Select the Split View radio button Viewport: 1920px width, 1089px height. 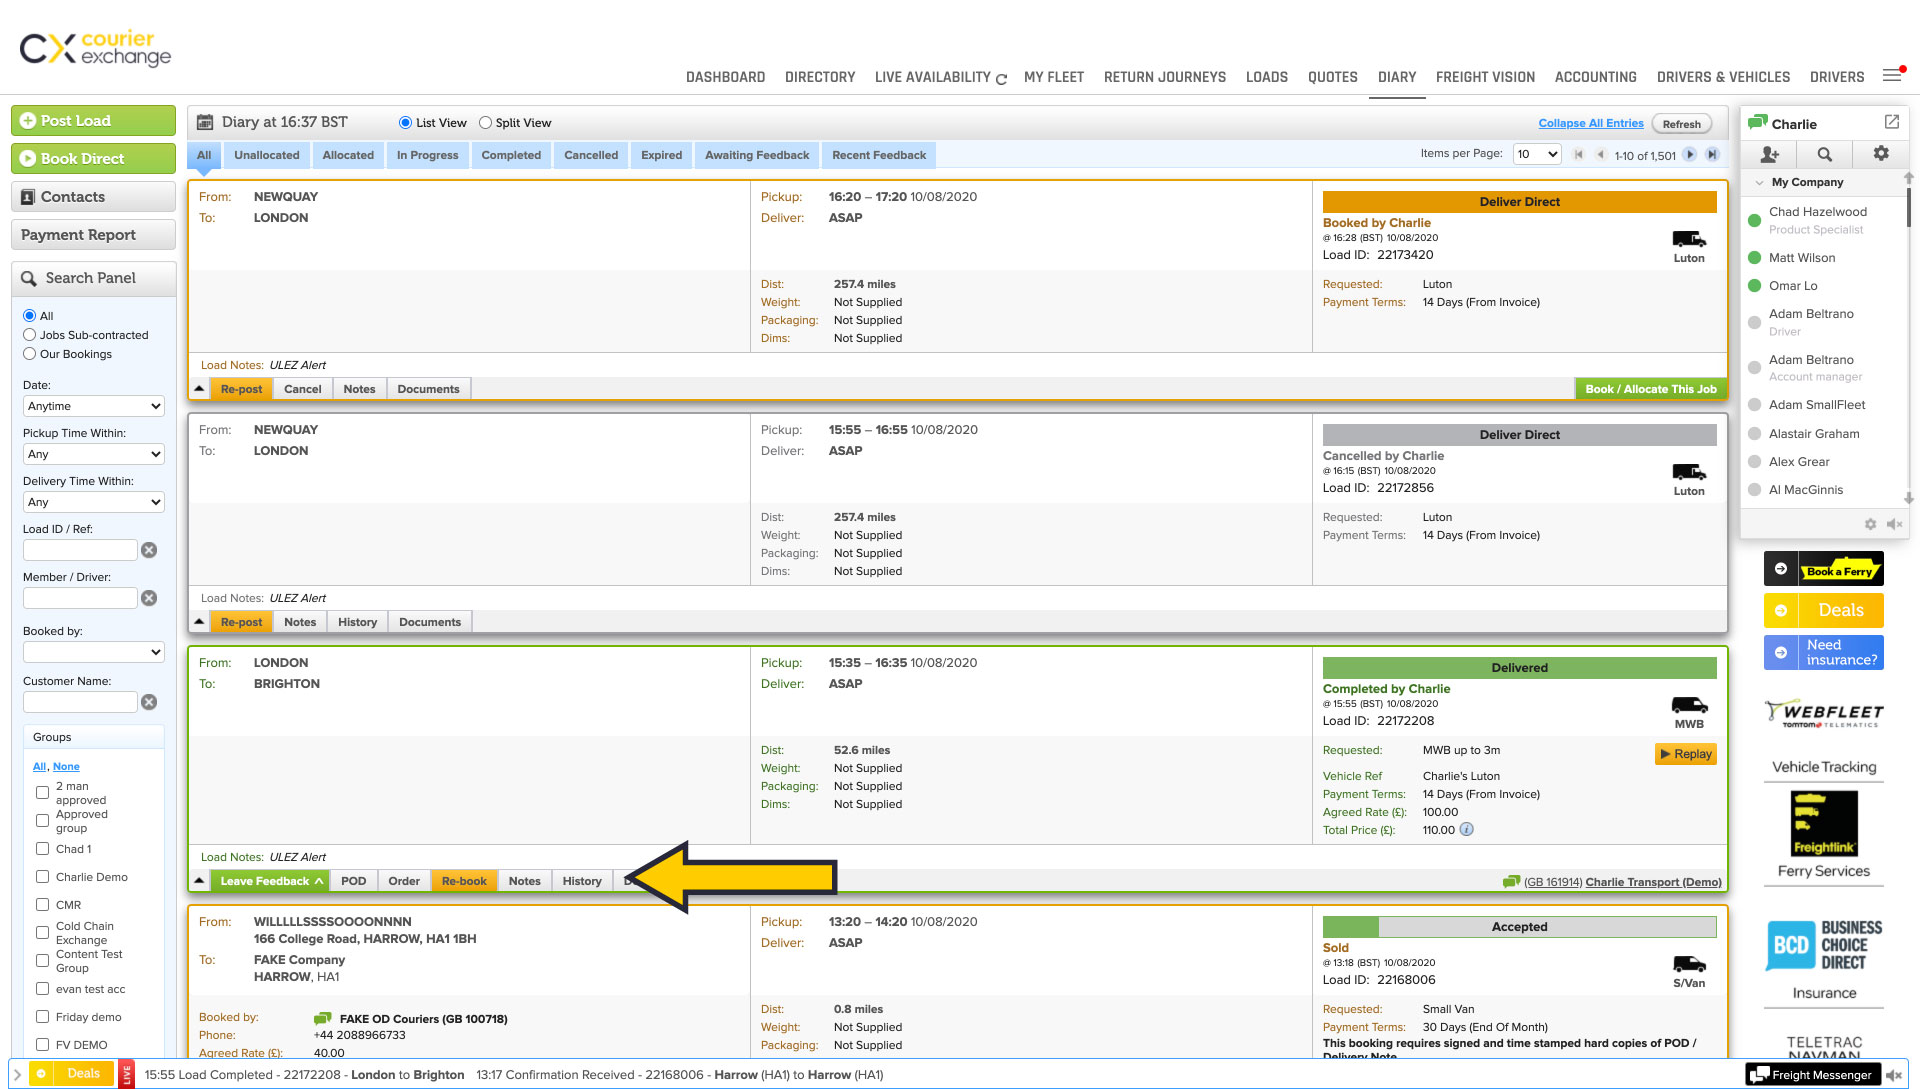[x=486, y=123]
